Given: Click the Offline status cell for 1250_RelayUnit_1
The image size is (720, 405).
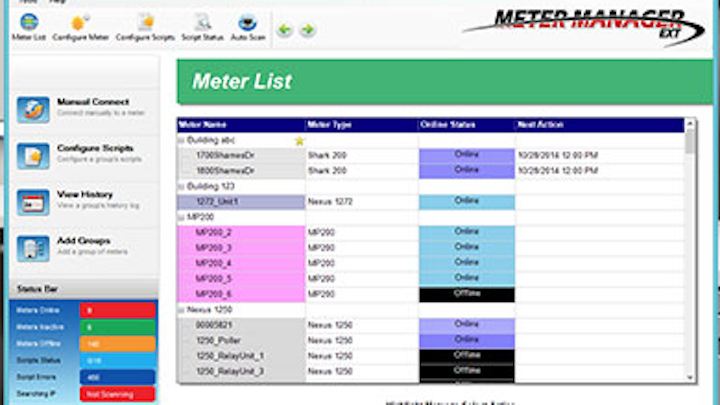Looking at the screenshot, I should tap(467, 356).
